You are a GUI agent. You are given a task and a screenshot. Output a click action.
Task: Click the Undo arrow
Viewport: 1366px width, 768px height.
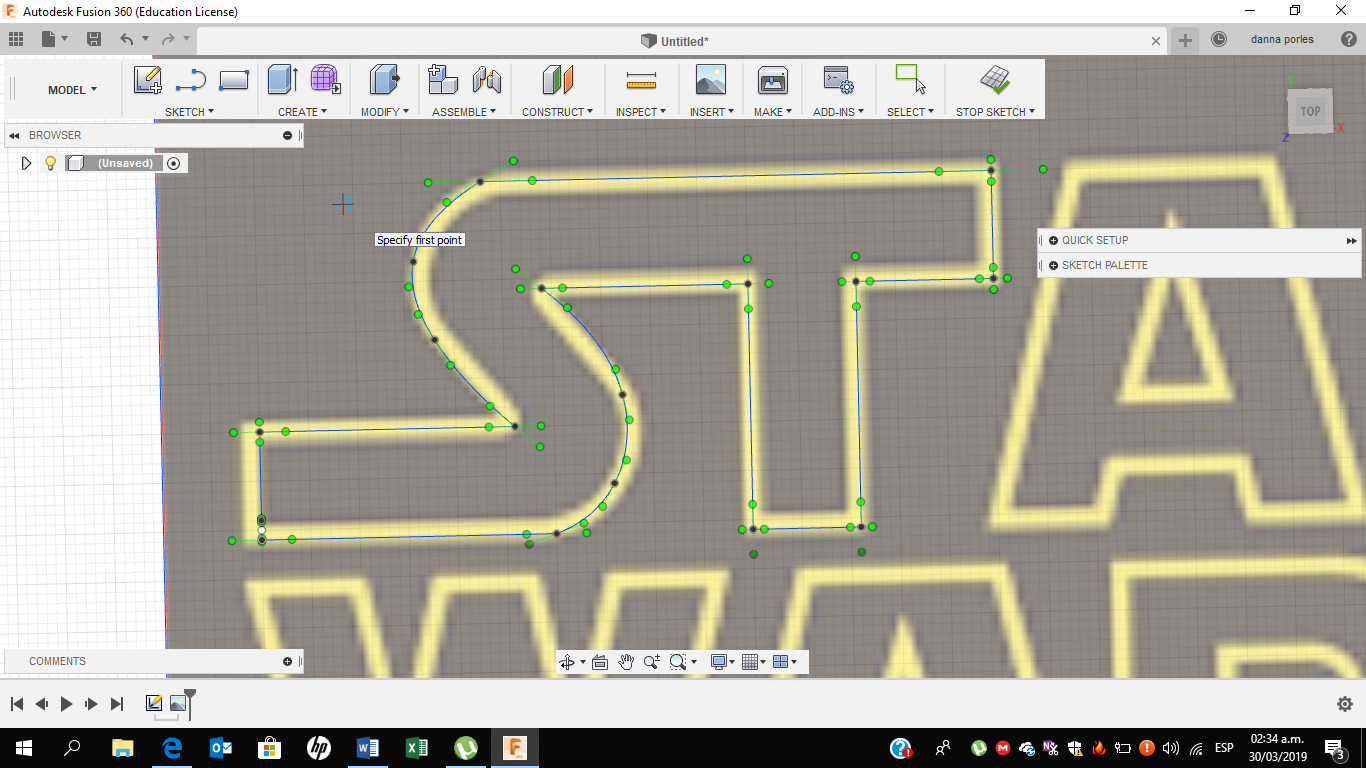126,39
